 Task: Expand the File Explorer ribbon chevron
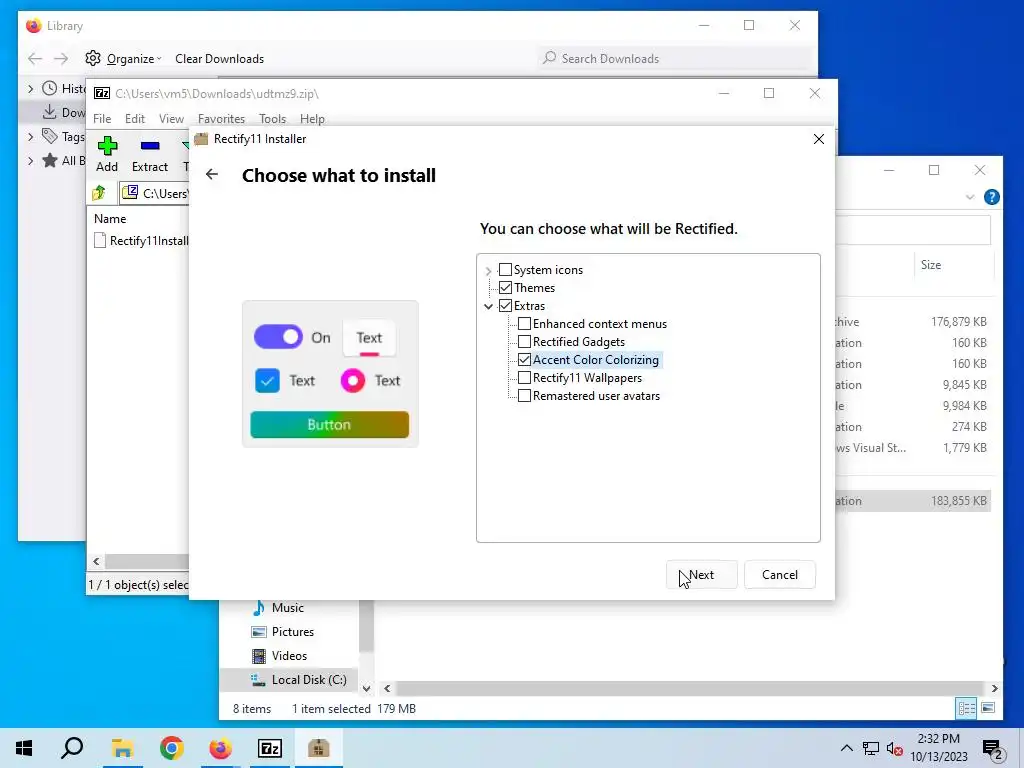pos(970,197)
